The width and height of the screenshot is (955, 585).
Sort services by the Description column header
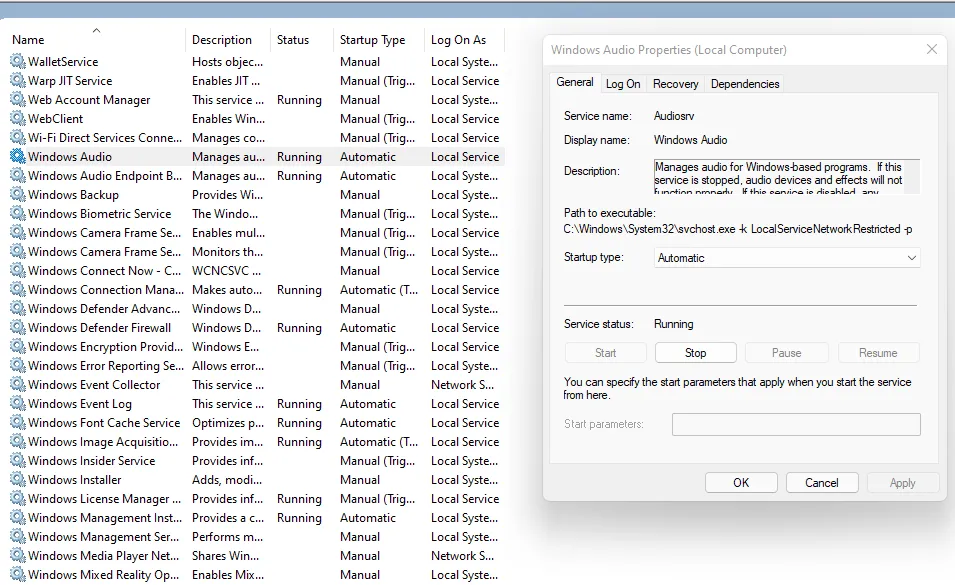tap(222, 40)
